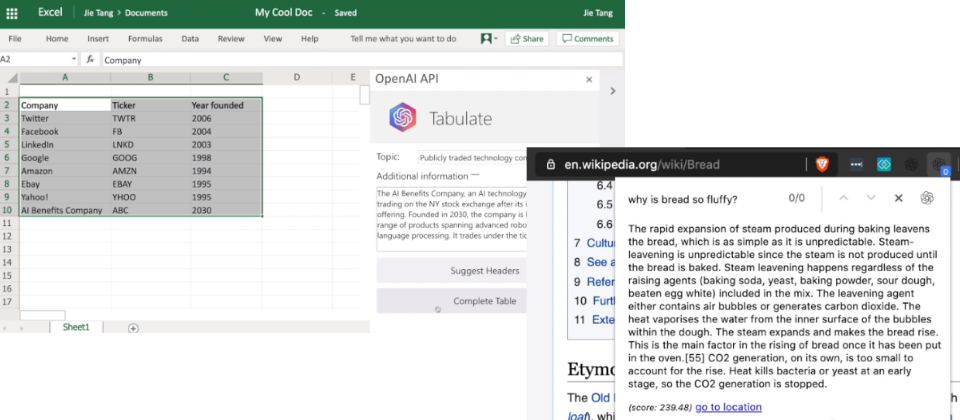Click the 2030 year cell
This screenshot has height=420, width=960.
[x=226, y=210]
